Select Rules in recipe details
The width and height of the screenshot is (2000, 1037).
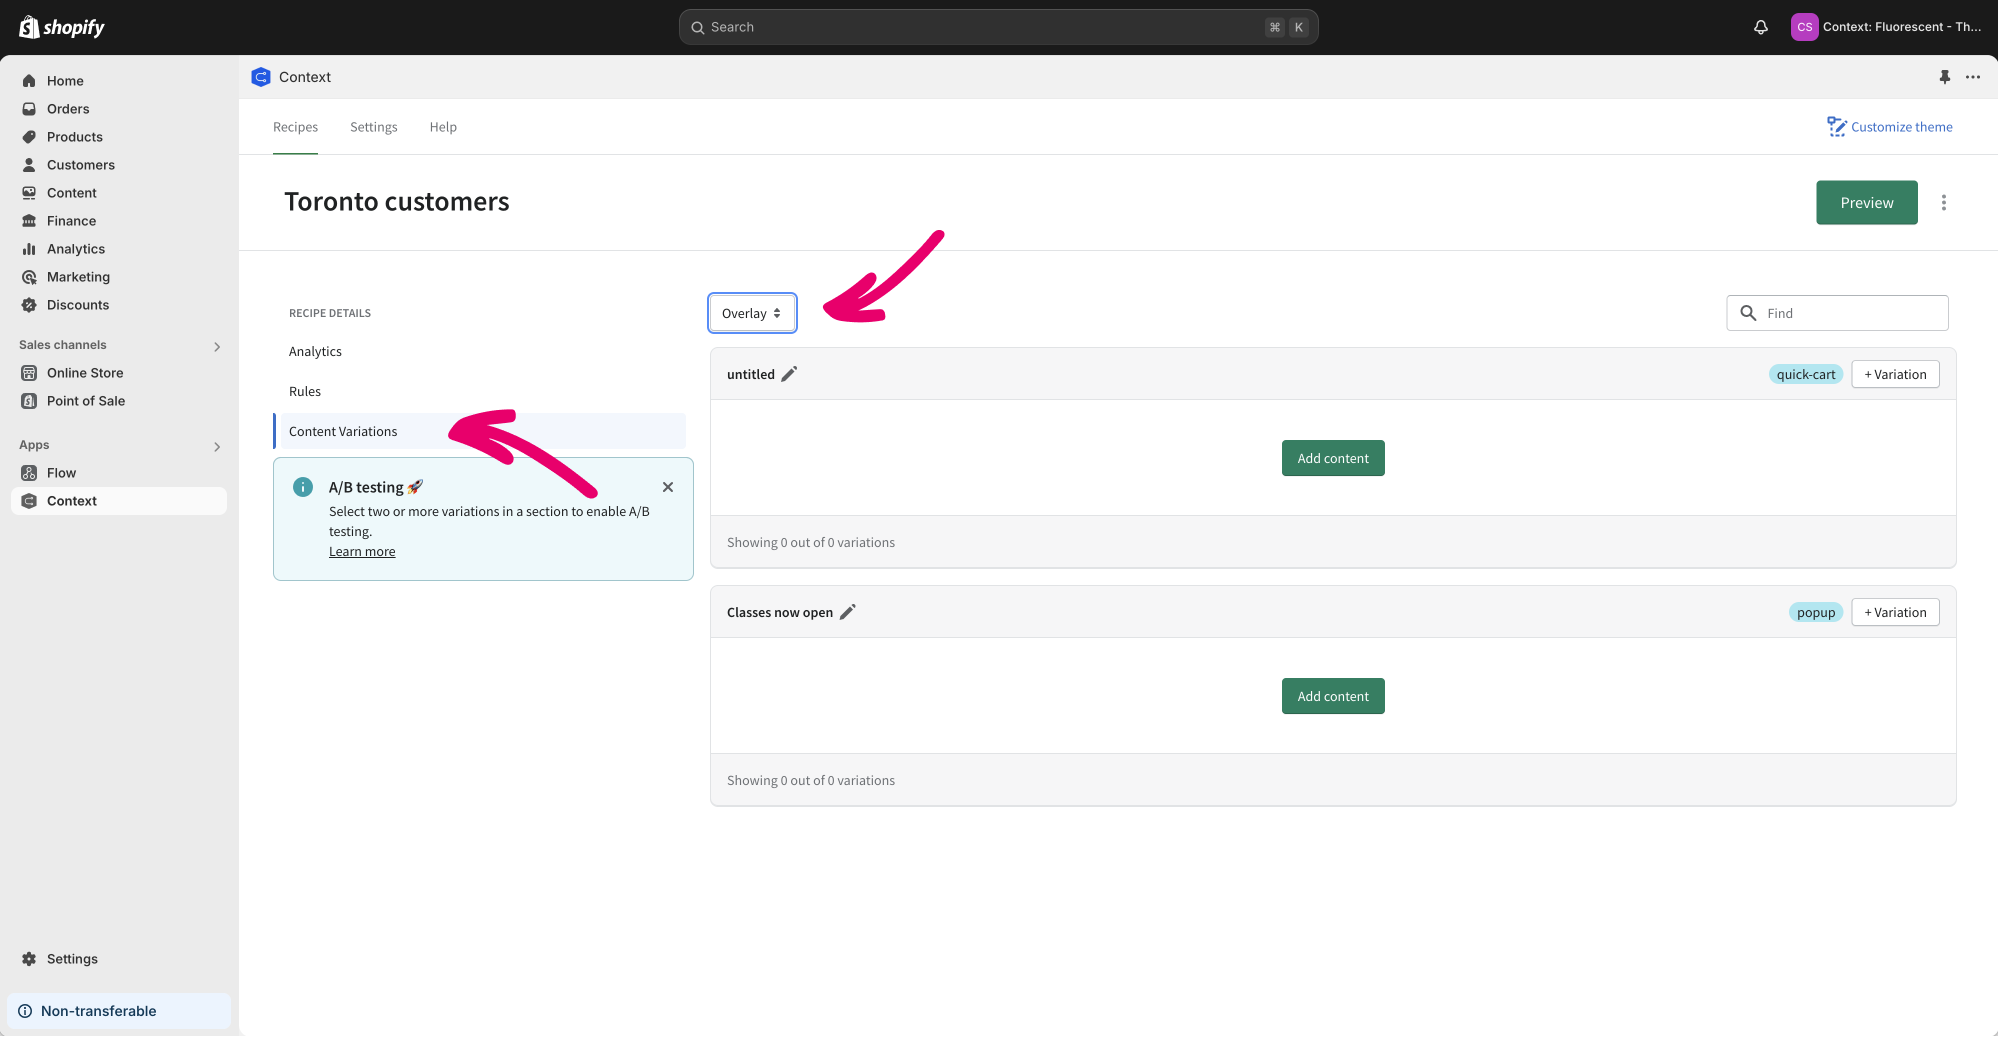tap(305, 392)
